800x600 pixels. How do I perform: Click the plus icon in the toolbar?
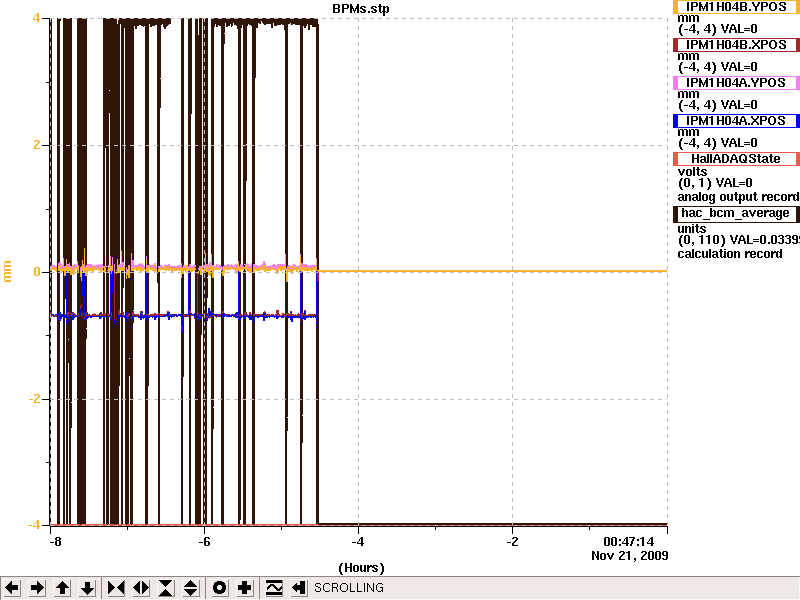tap(244, 588)
